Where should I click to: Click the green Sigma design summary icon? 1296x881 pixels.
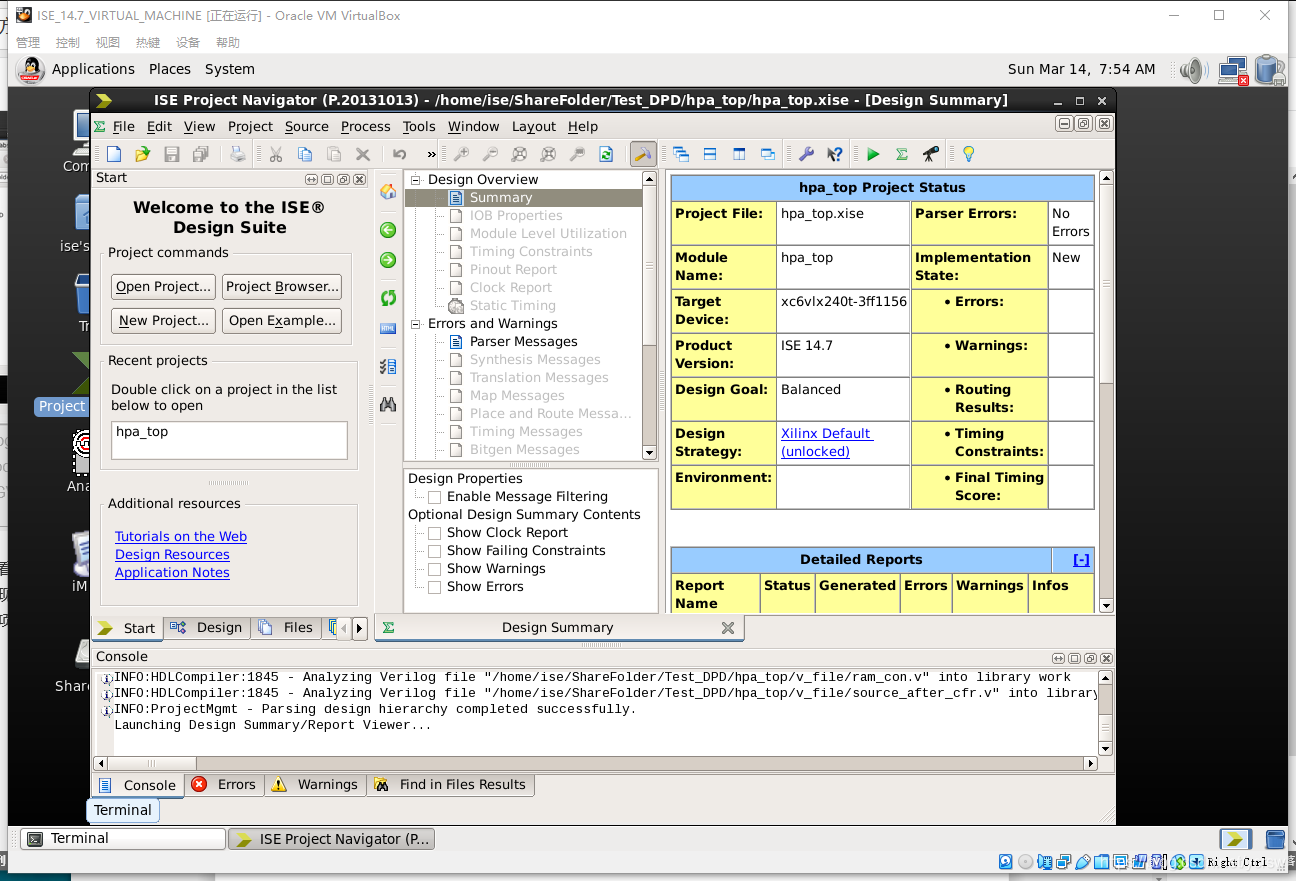(x=902, y=154)
